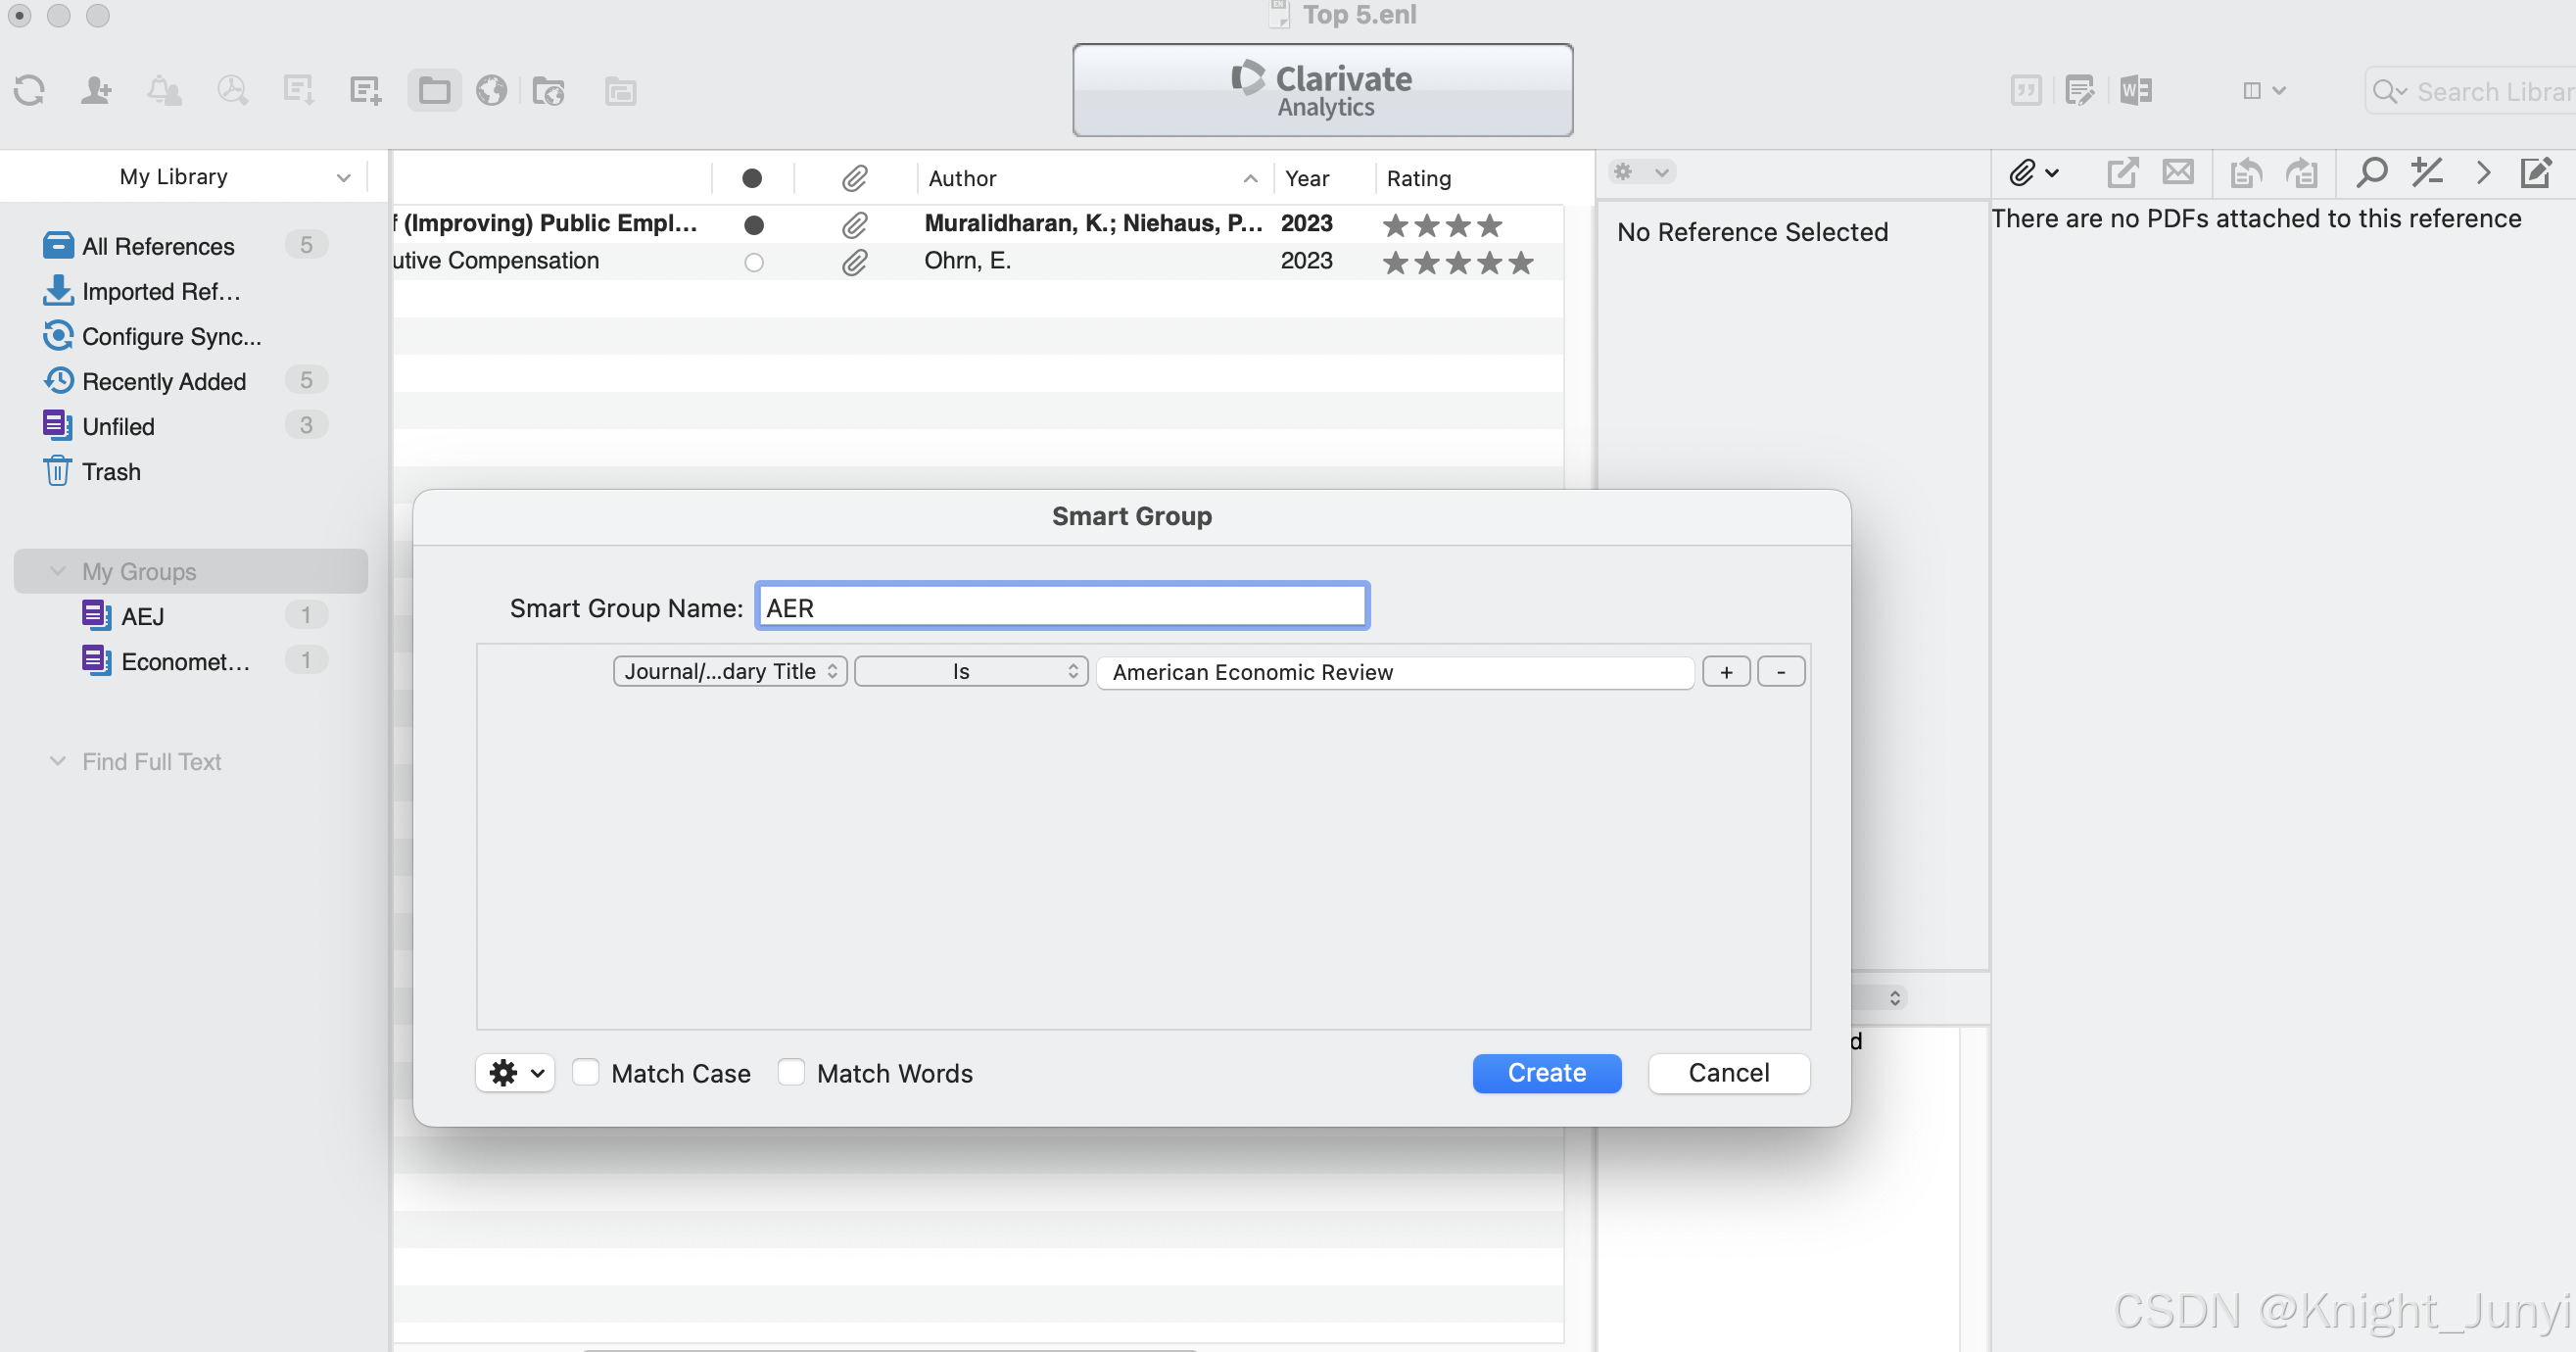The width and height of the screenshot is (2576, 1352).
Task: Open the AEJ group
Action: pos(142,616)
